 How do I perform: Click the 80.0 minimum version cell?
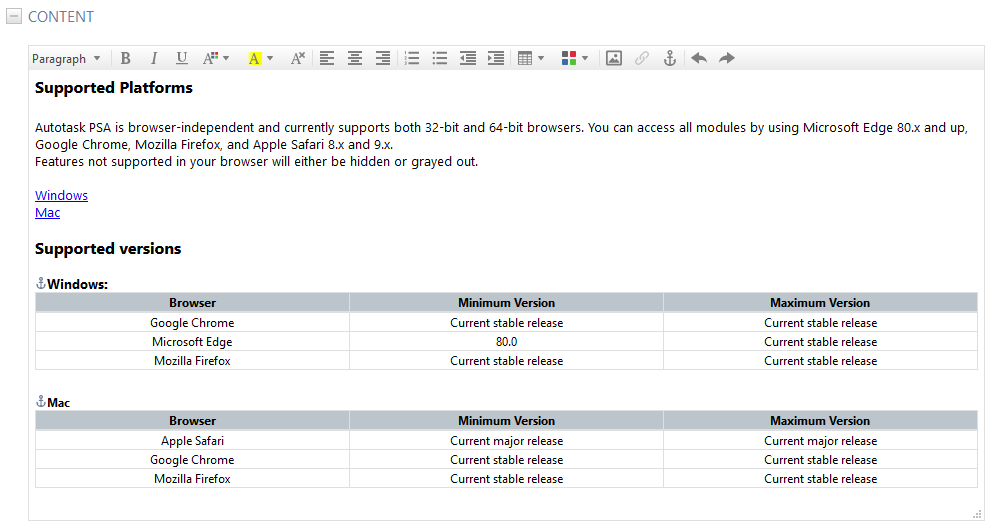(x=506, y=342)
